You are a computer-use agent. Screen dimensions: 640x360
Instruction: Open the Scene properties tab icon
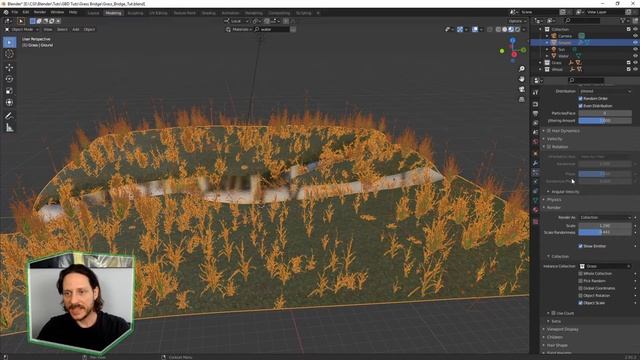point(536,132)
